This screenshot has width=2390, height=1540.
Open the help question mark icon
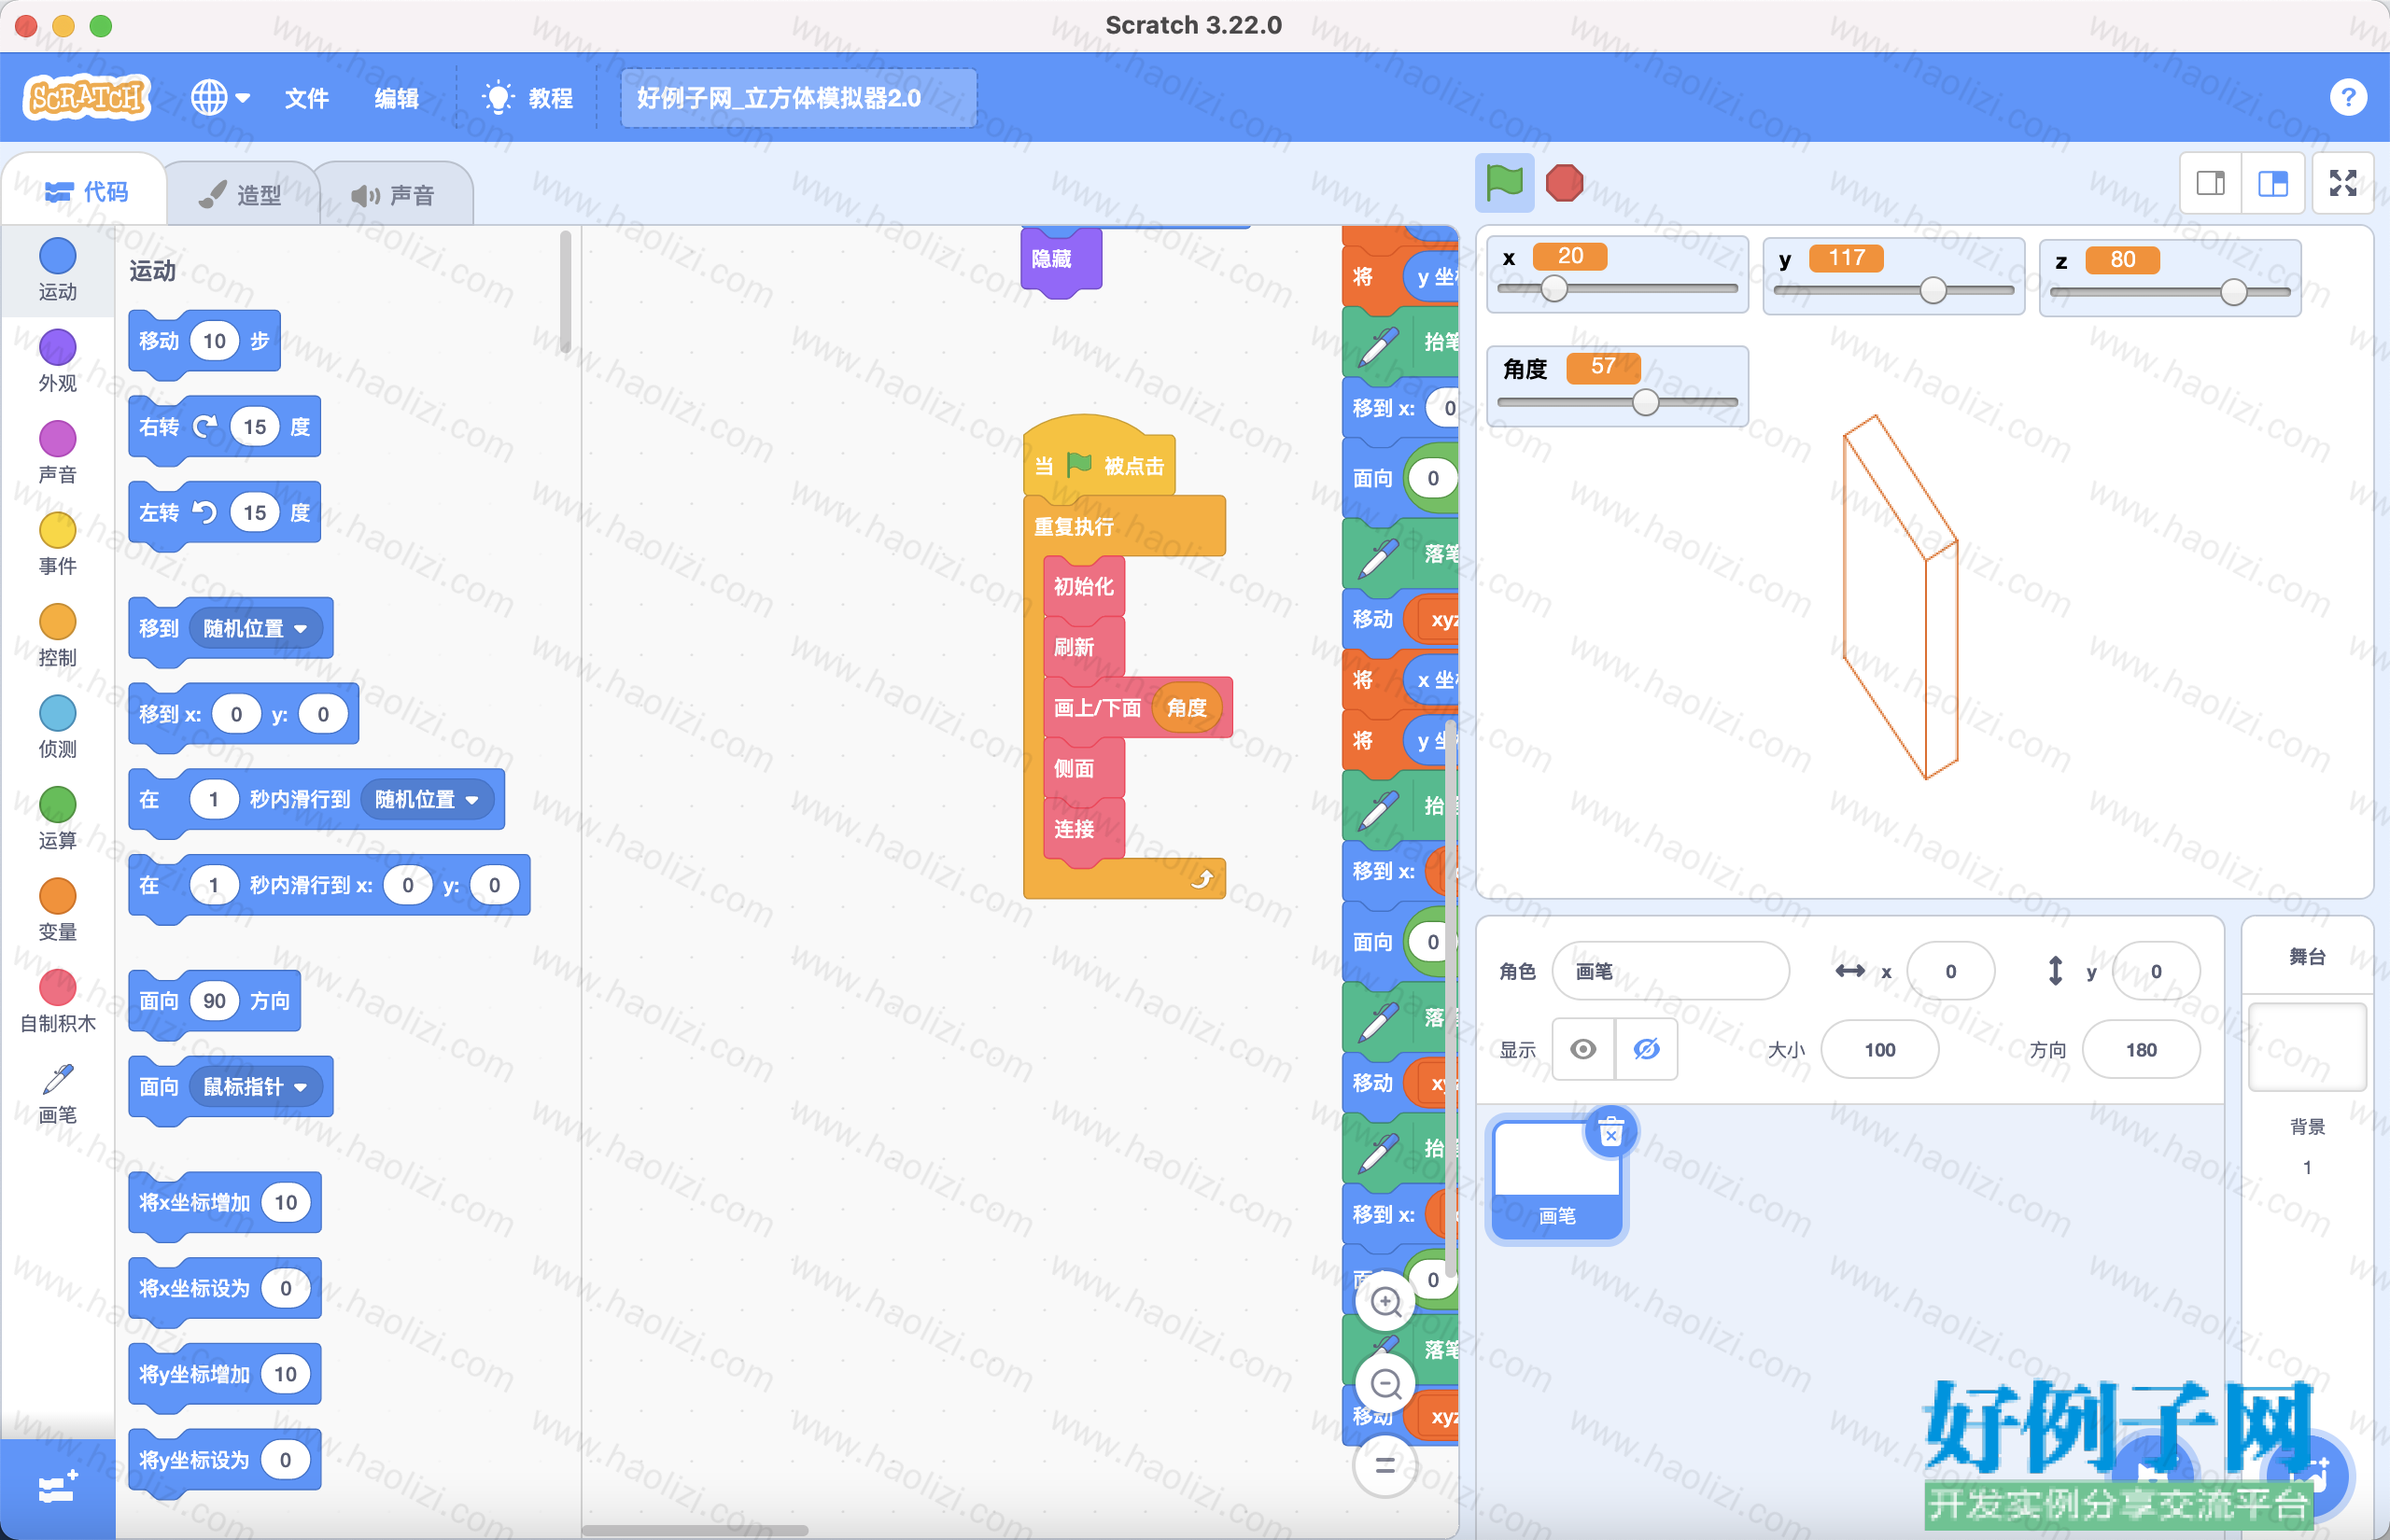point(2348,97)
